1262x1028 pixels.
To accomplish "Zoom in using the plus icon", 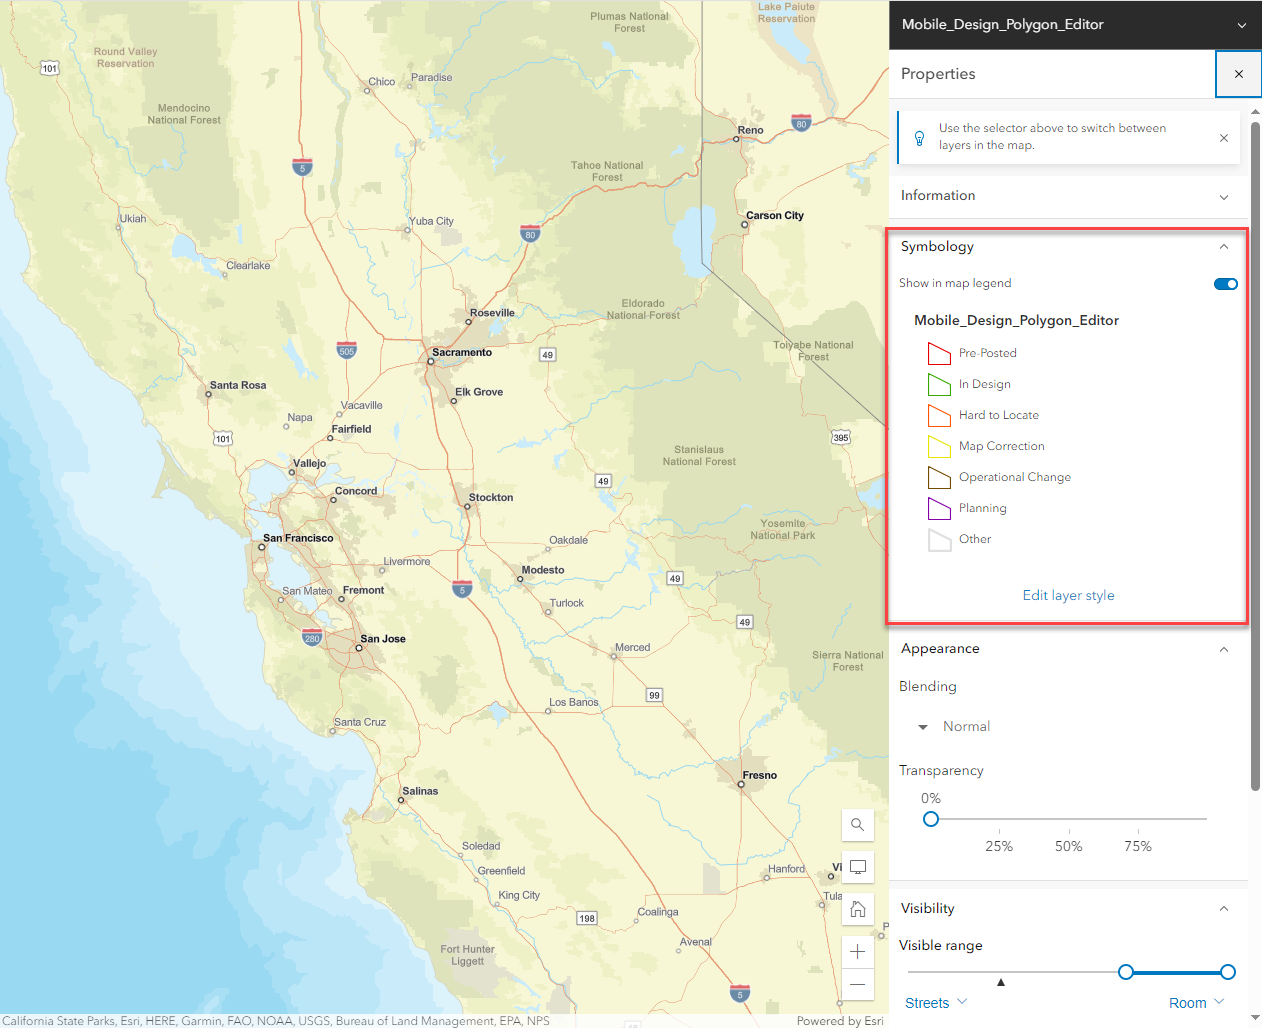I will point(857,951).
